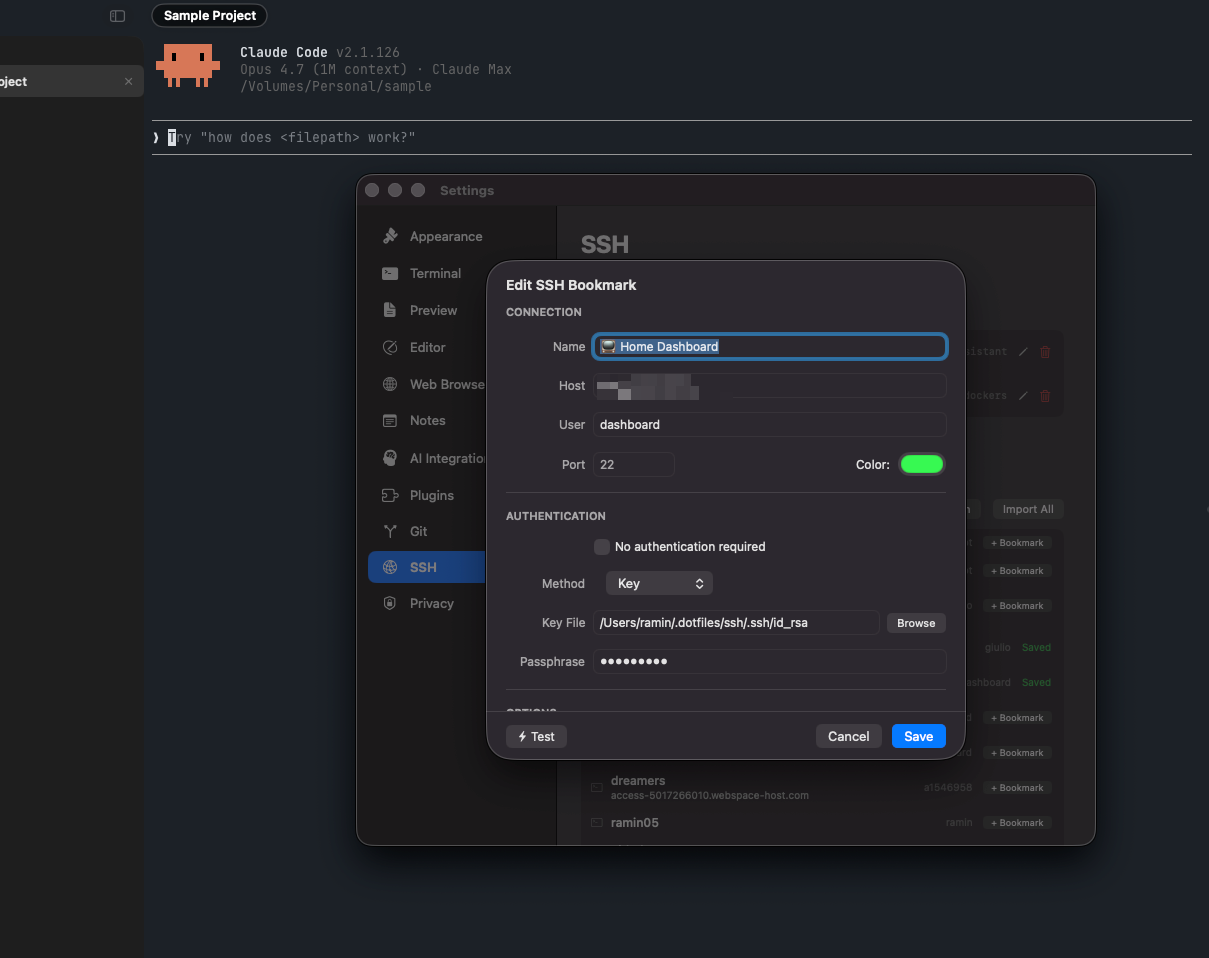Delete the bookmark ending in 'sistant' via trash
Image resolution: width=1209 pixels, height=958 pixels.
[x=1046, y=352]
